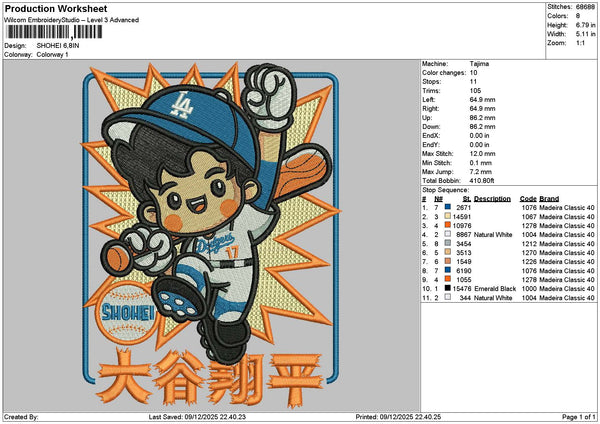This screenshot has height=424, width=600.
Task: Click the thread code 1000
Action: (529, 289)
